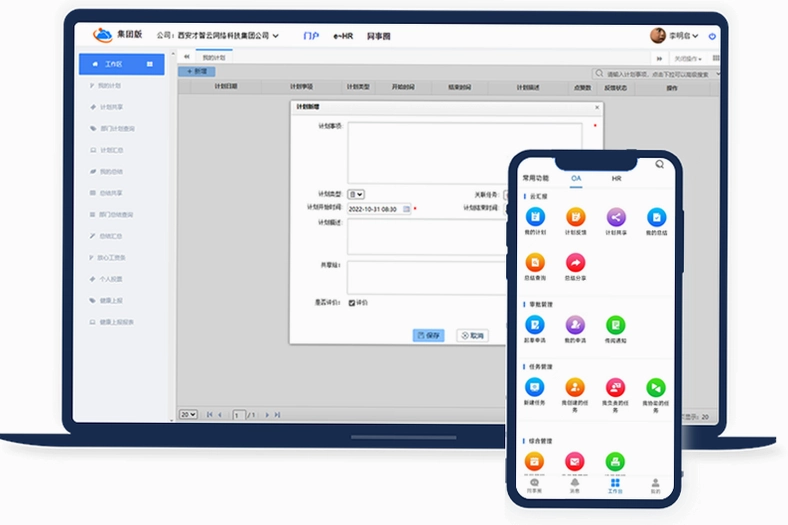Viewport: 788px width, 525px height.
Task: Click the 取消 cancel button
Action: (x=472, y=335)
